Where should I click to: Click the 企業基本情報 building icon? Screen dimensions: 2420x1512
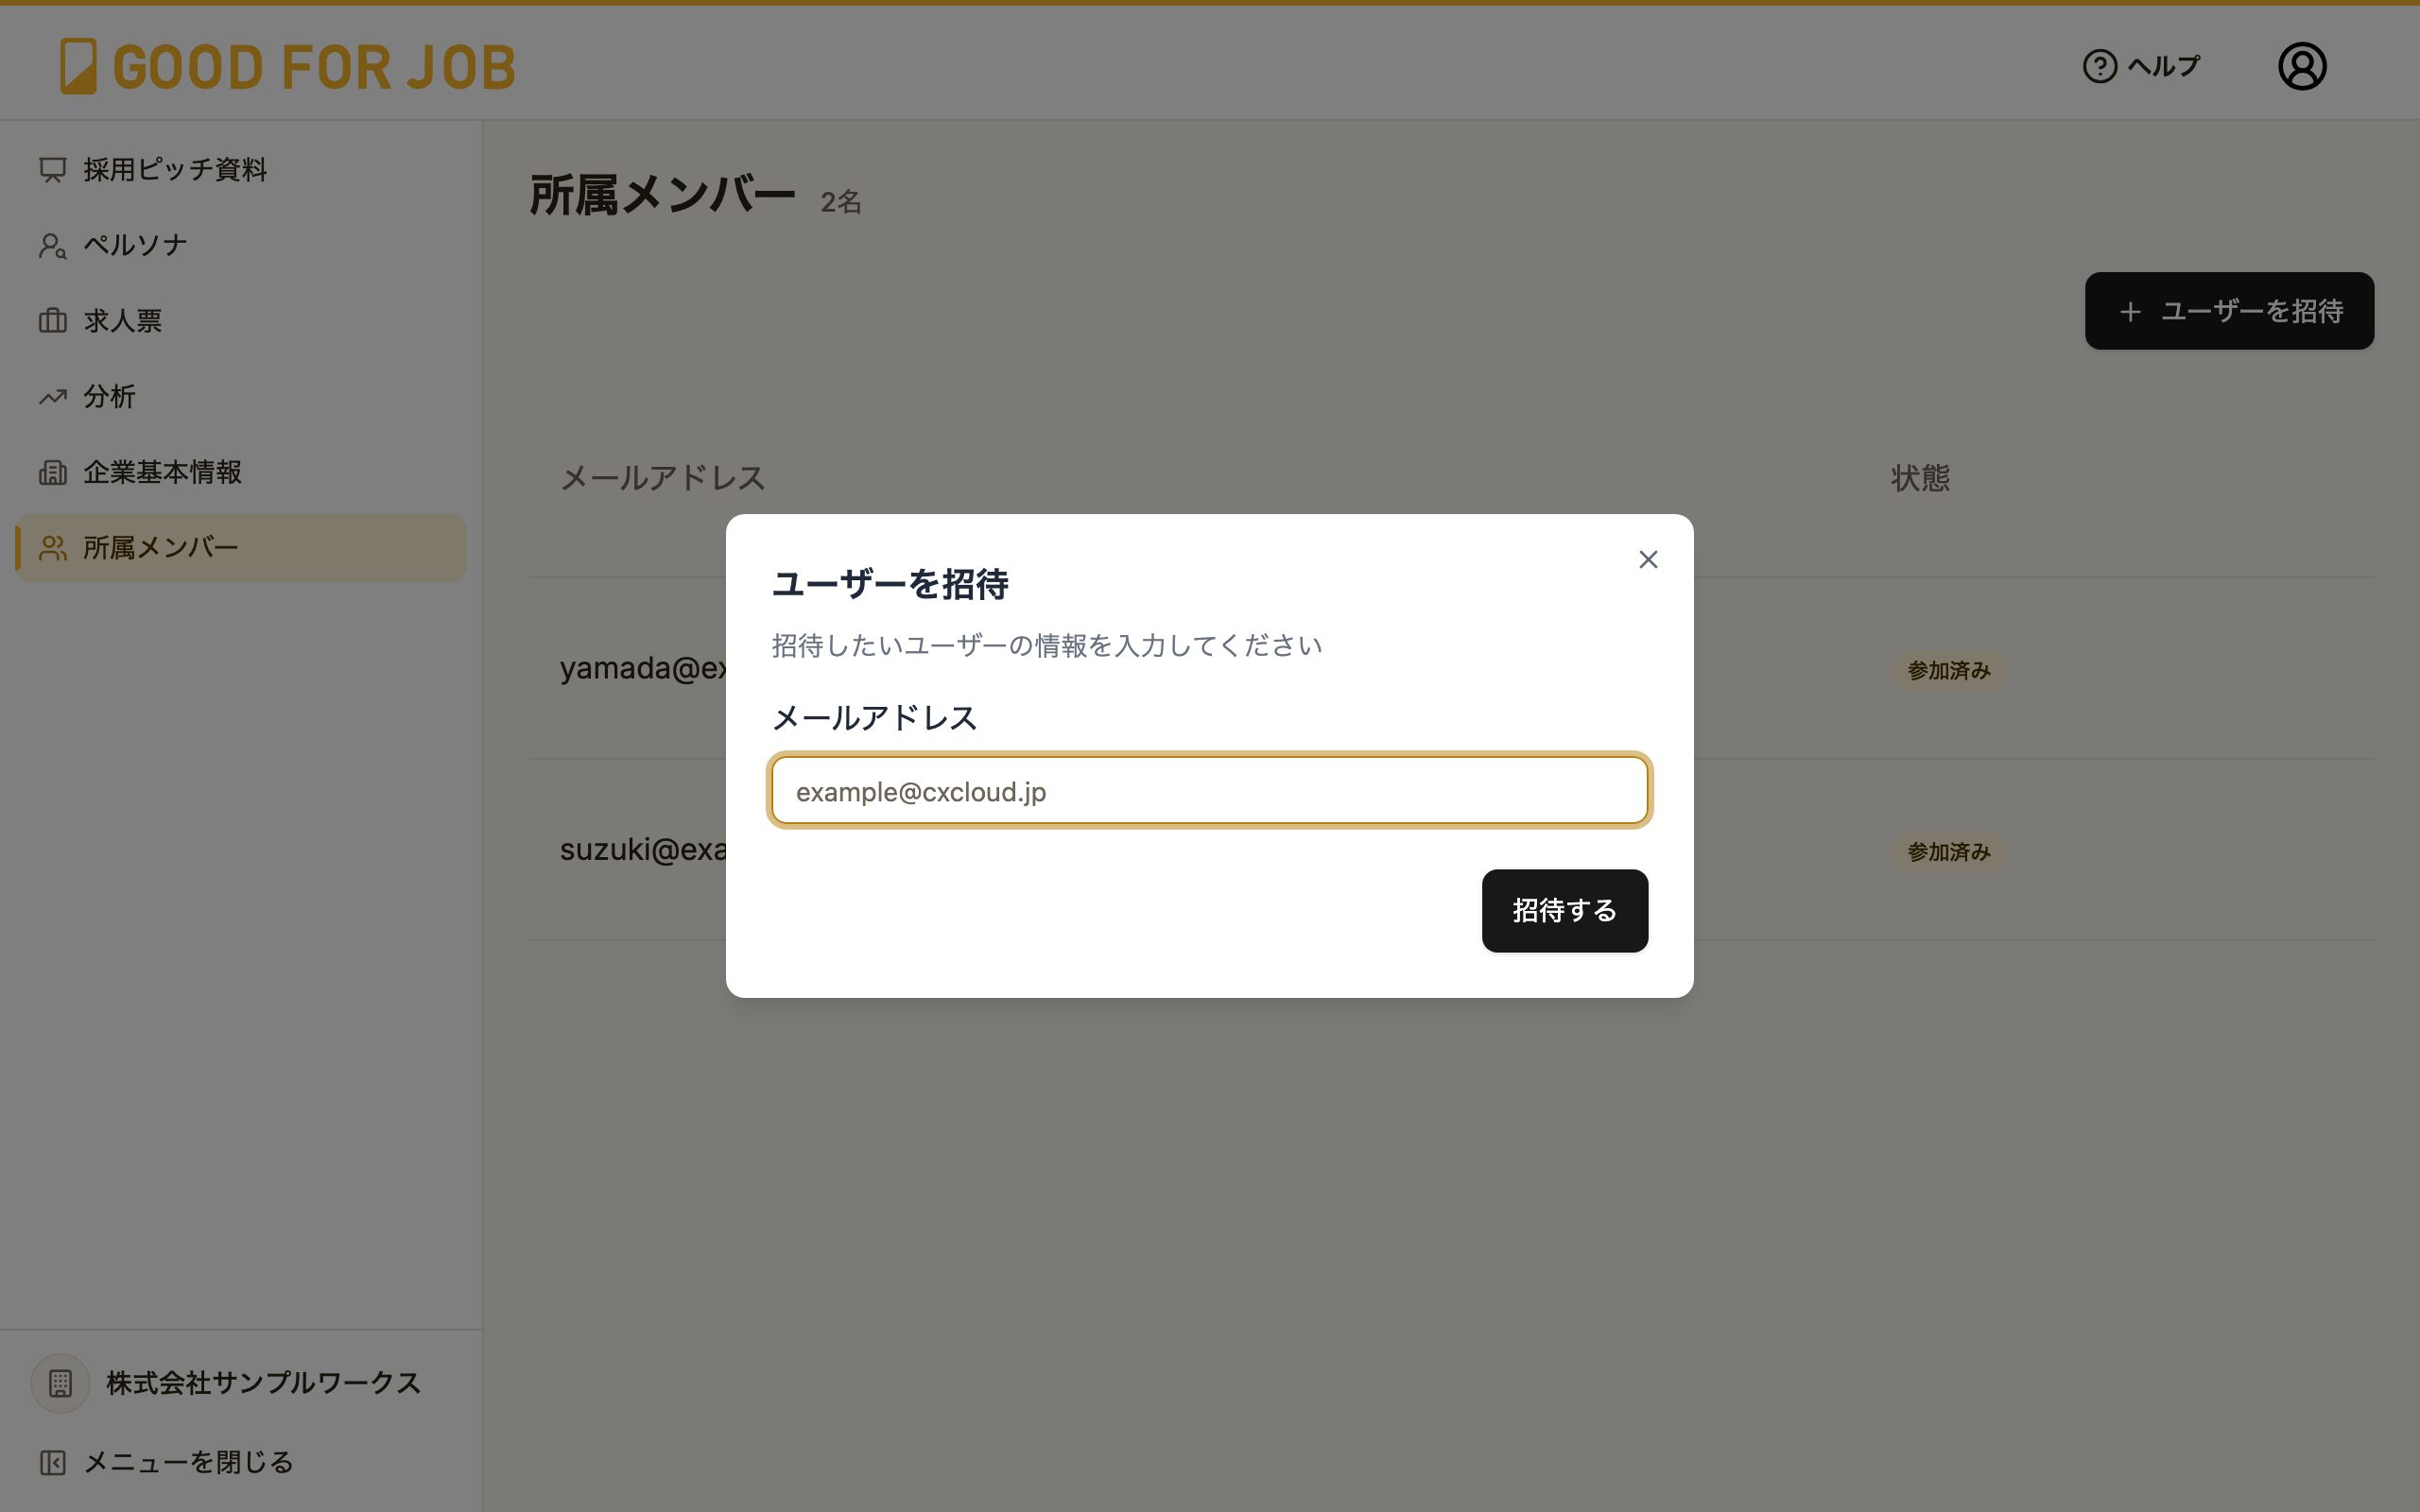[x=53, y=472]
